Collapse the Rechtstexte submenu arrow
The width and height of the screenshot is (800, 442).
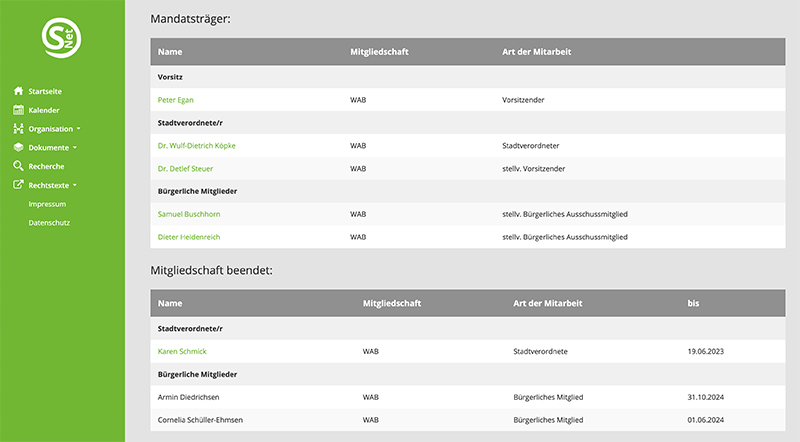75,185
